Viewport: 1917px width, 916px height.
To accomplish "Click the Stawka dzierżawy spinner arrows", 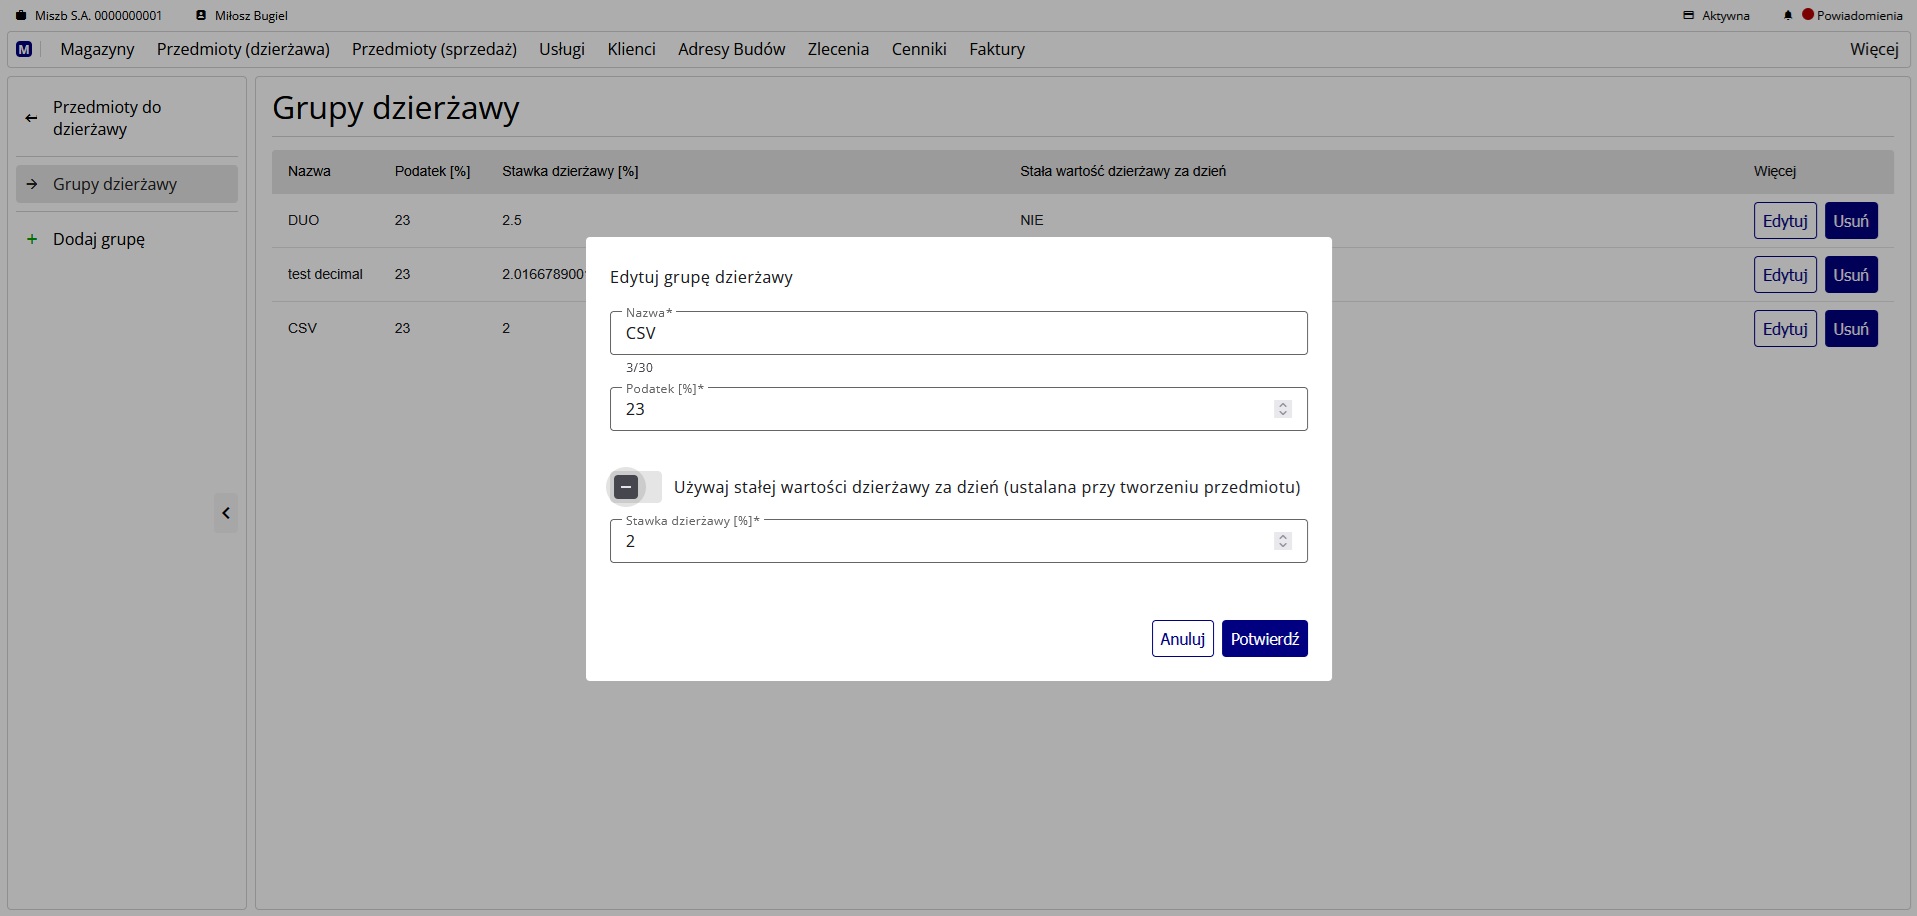I will pos(1282,541).
